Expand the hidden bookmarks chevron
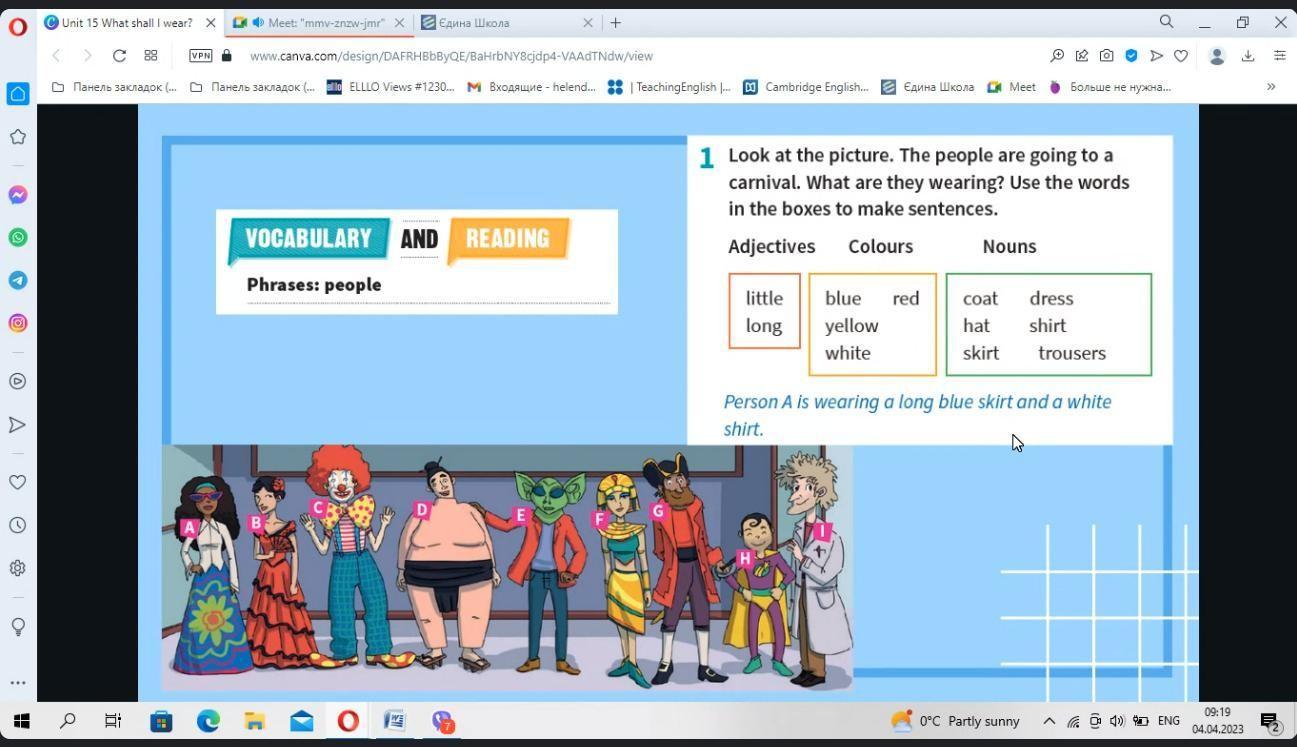 [1271, 87]
